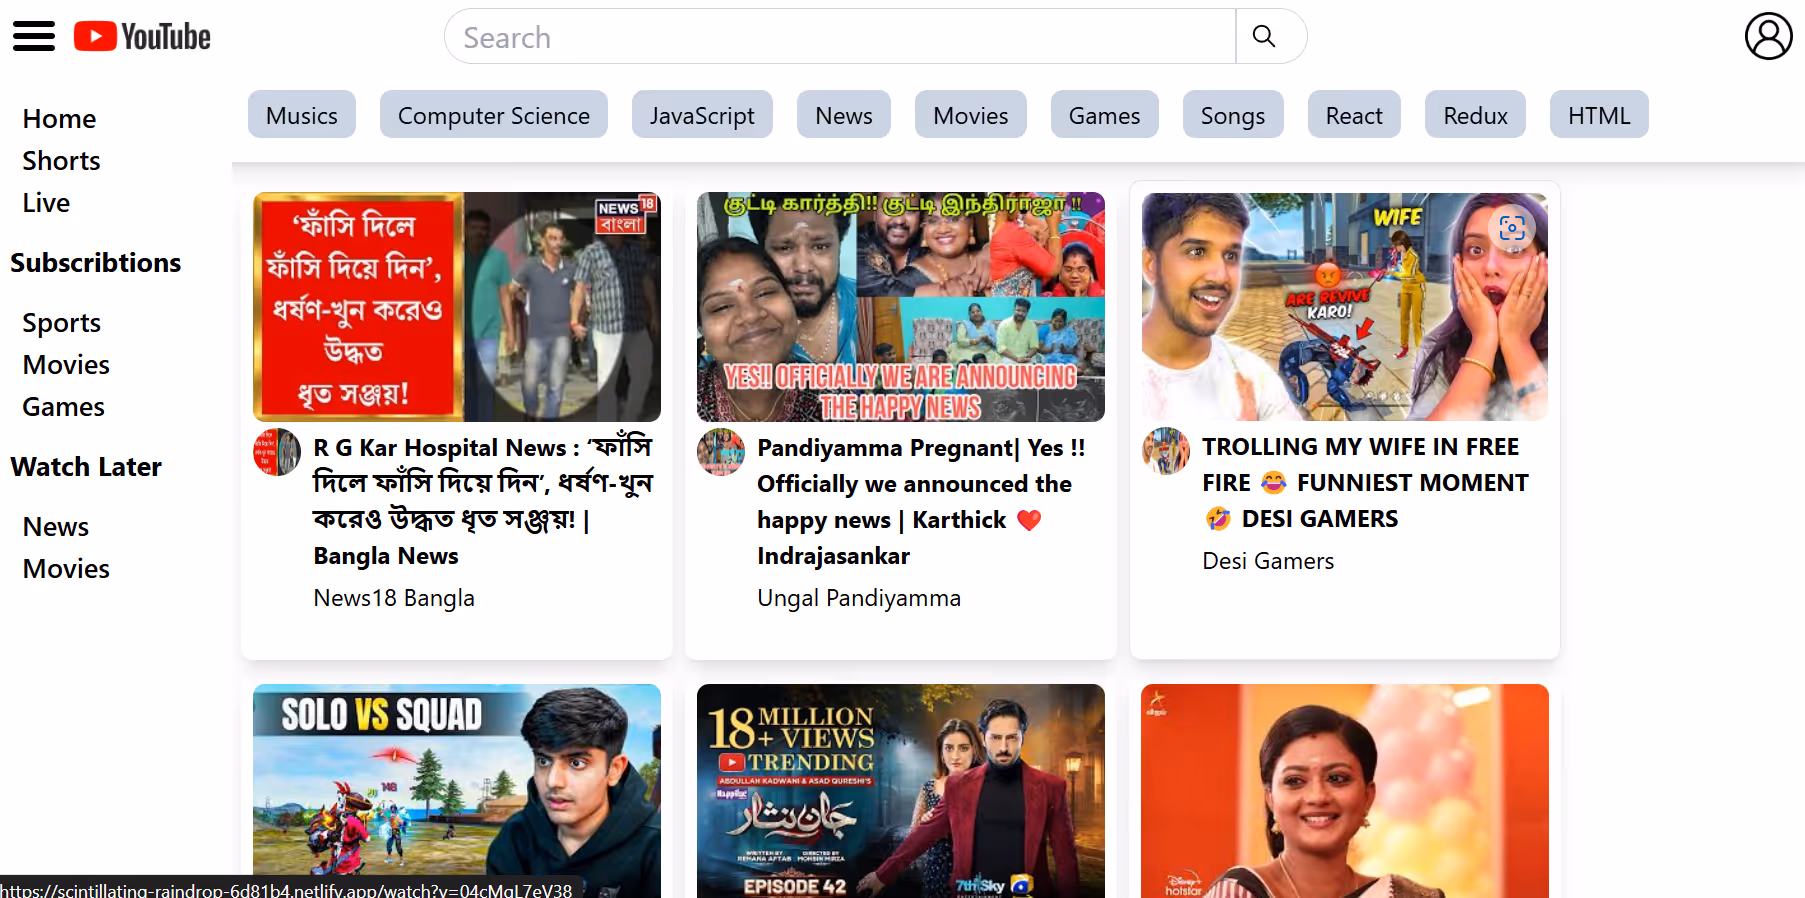Open the R G Kar Hospital News thumbnail

click(x=456, y=307)
